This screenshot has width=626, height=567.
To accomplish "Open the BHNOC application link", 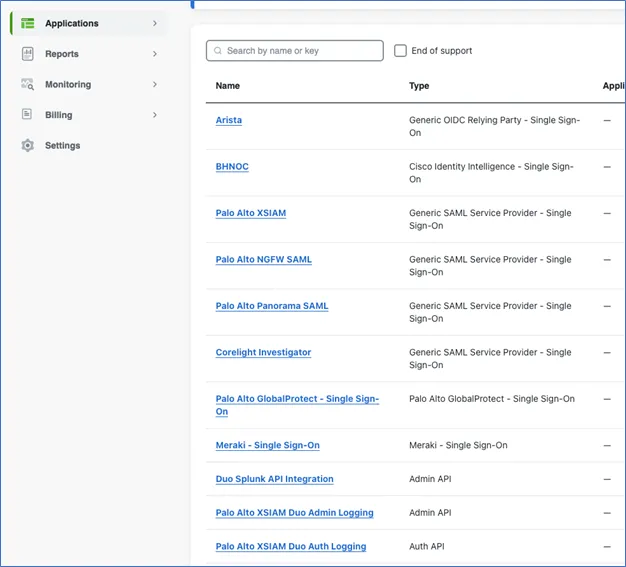I will tap(232, 167).
